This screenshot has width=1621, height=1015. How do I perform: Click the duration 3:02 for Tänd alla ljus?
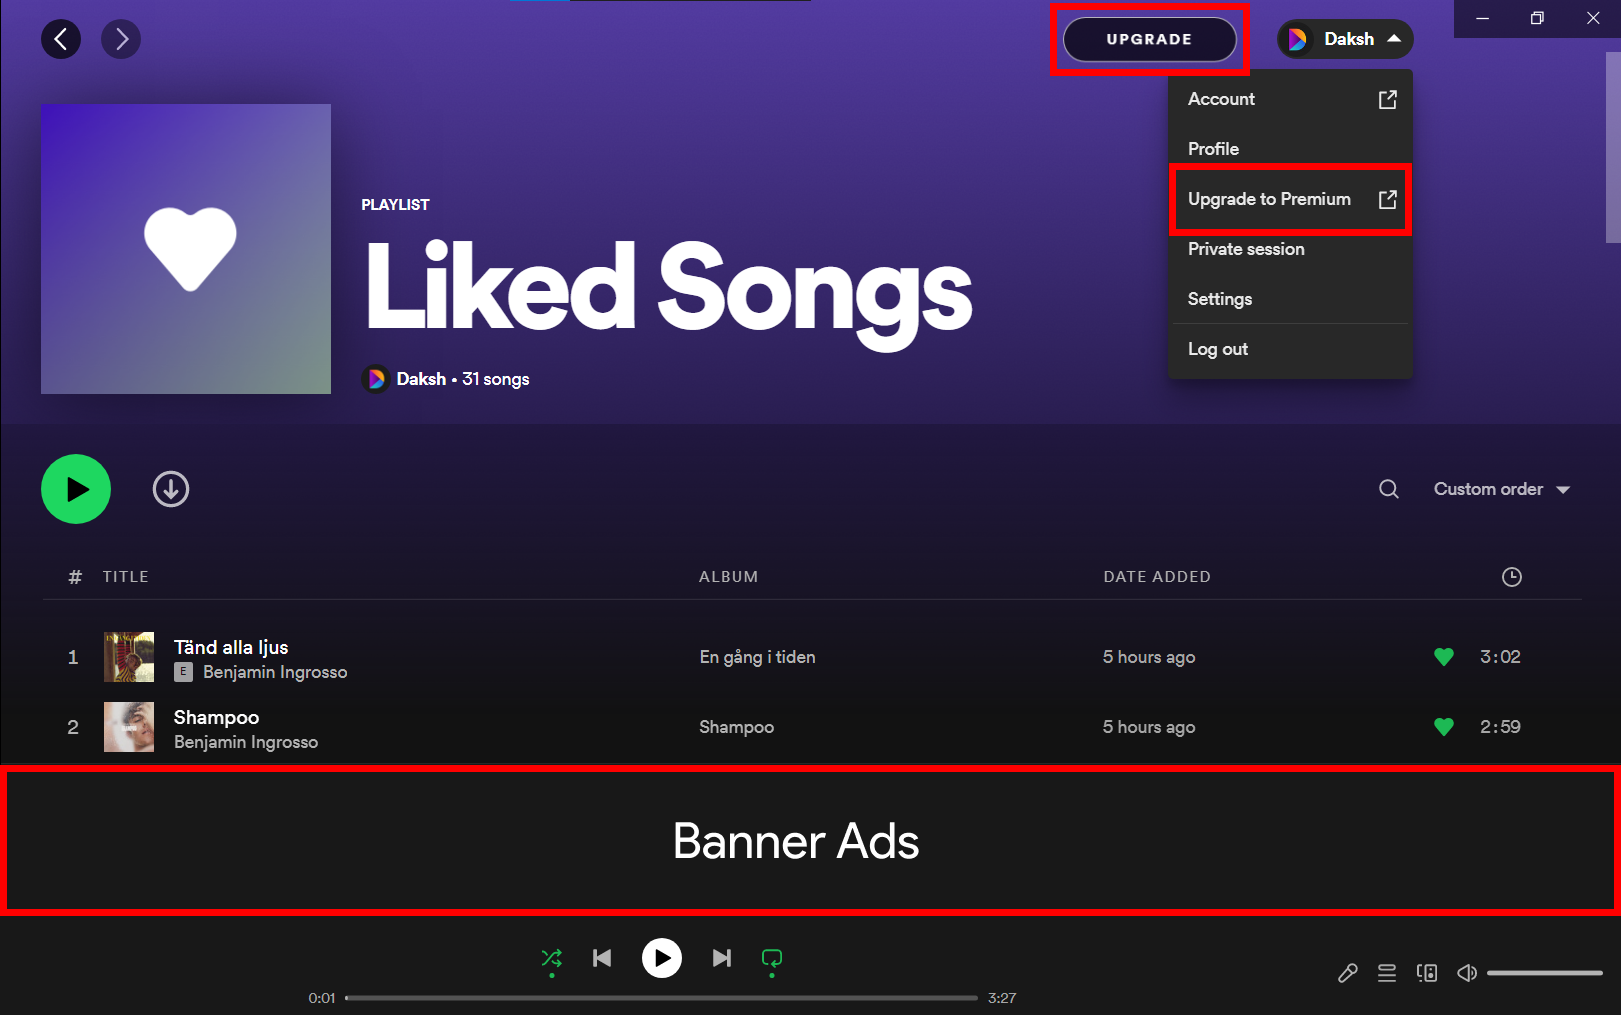1500,657
